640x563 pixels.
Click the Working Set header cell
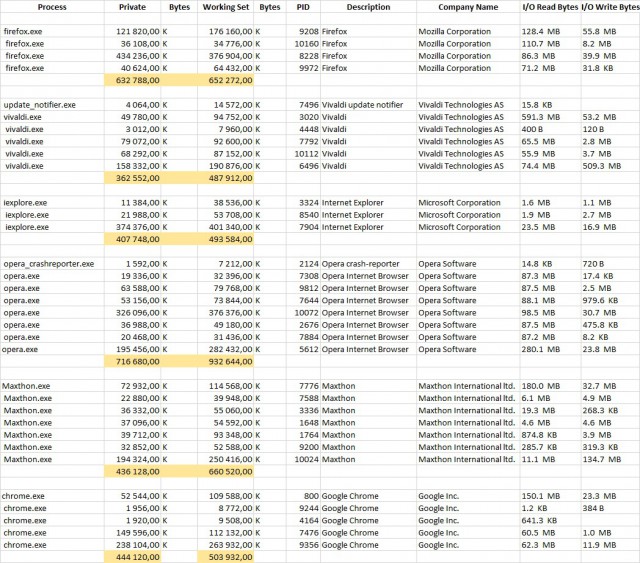click(x=225, y=7)
